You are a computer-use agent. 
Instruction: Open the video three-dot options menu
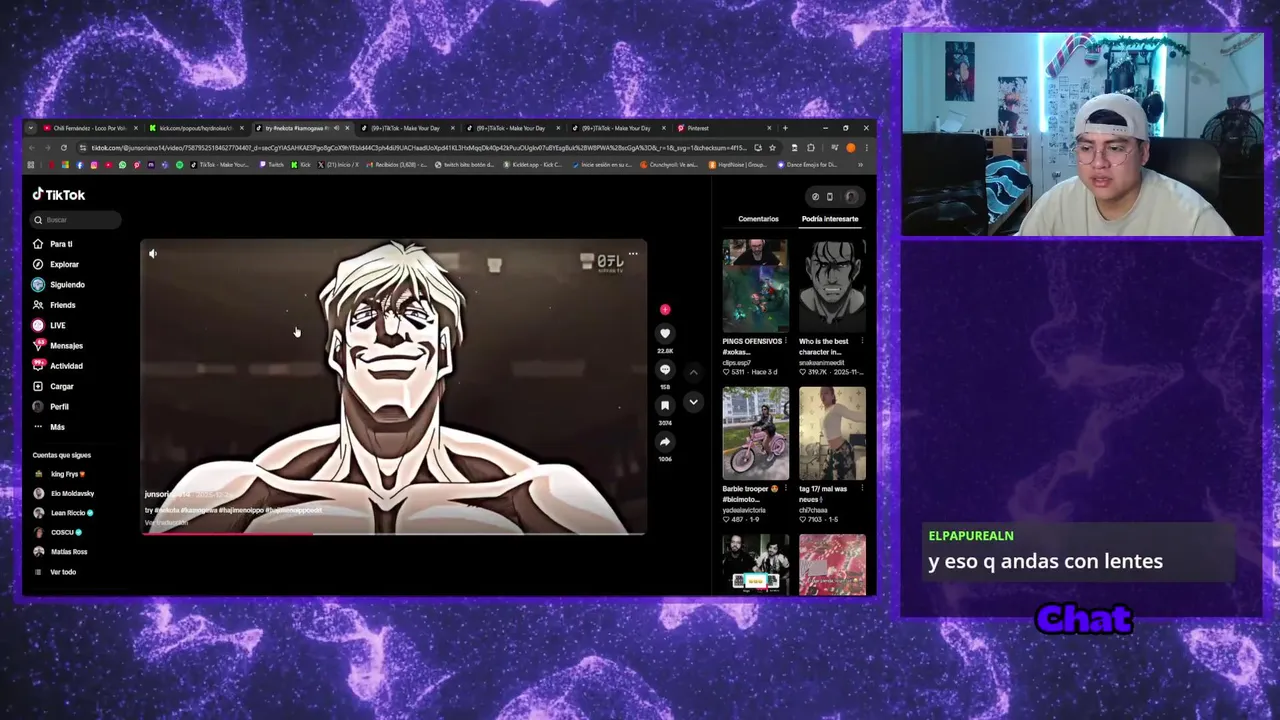633,254
